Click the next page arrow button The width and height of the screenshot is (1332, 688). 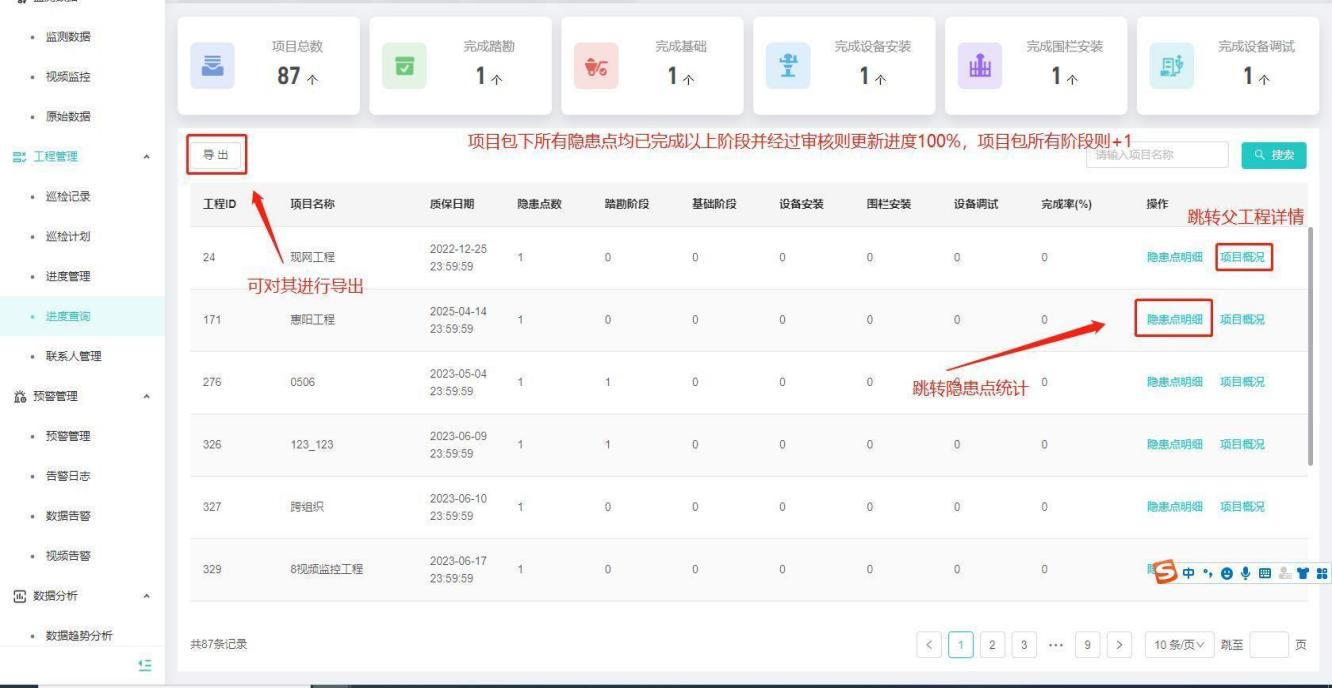tap(1120, 644)
